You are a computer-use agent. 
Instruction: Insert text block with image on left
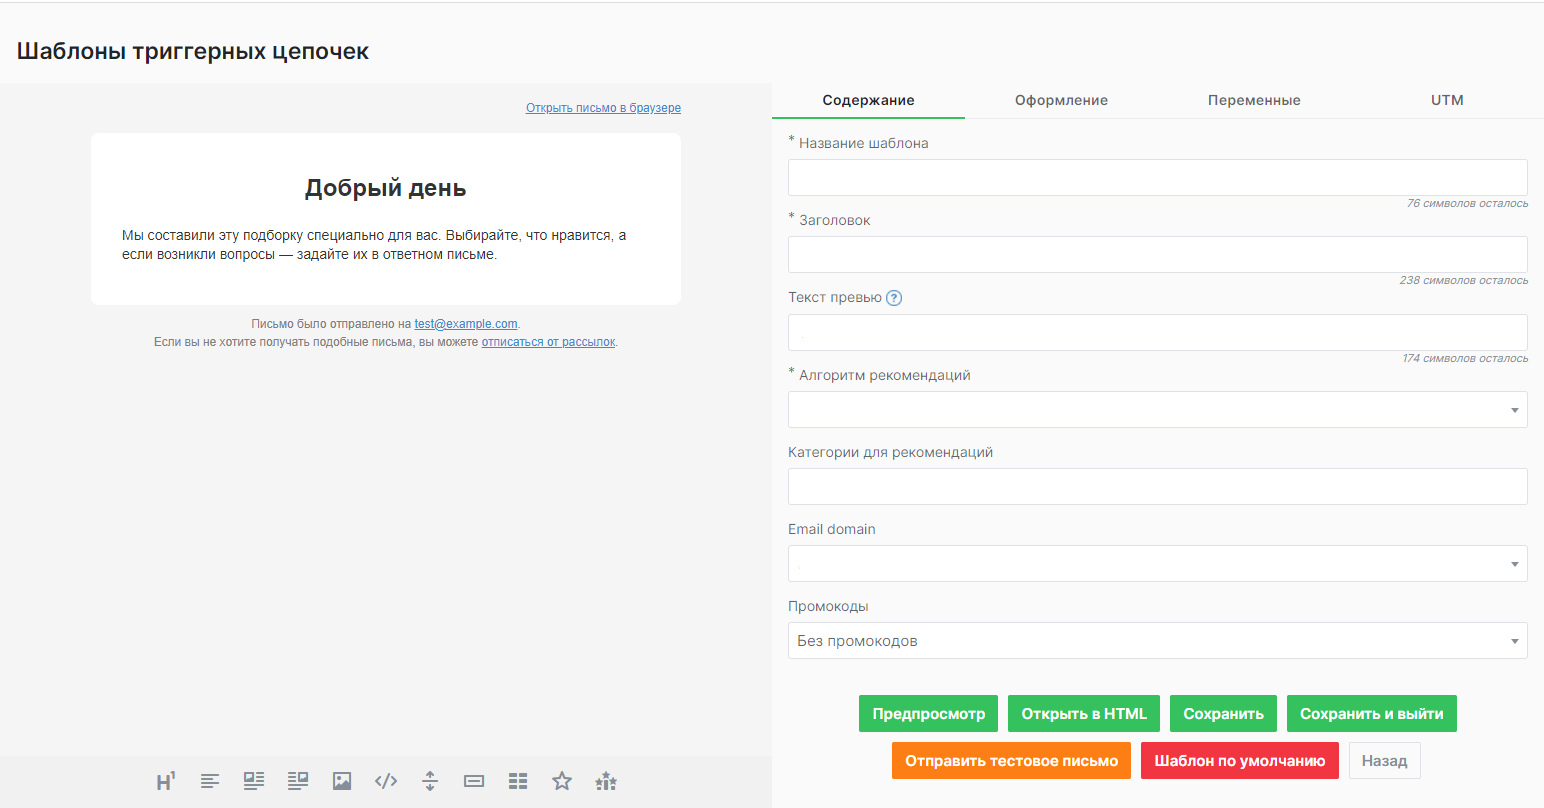coord(253,781)
